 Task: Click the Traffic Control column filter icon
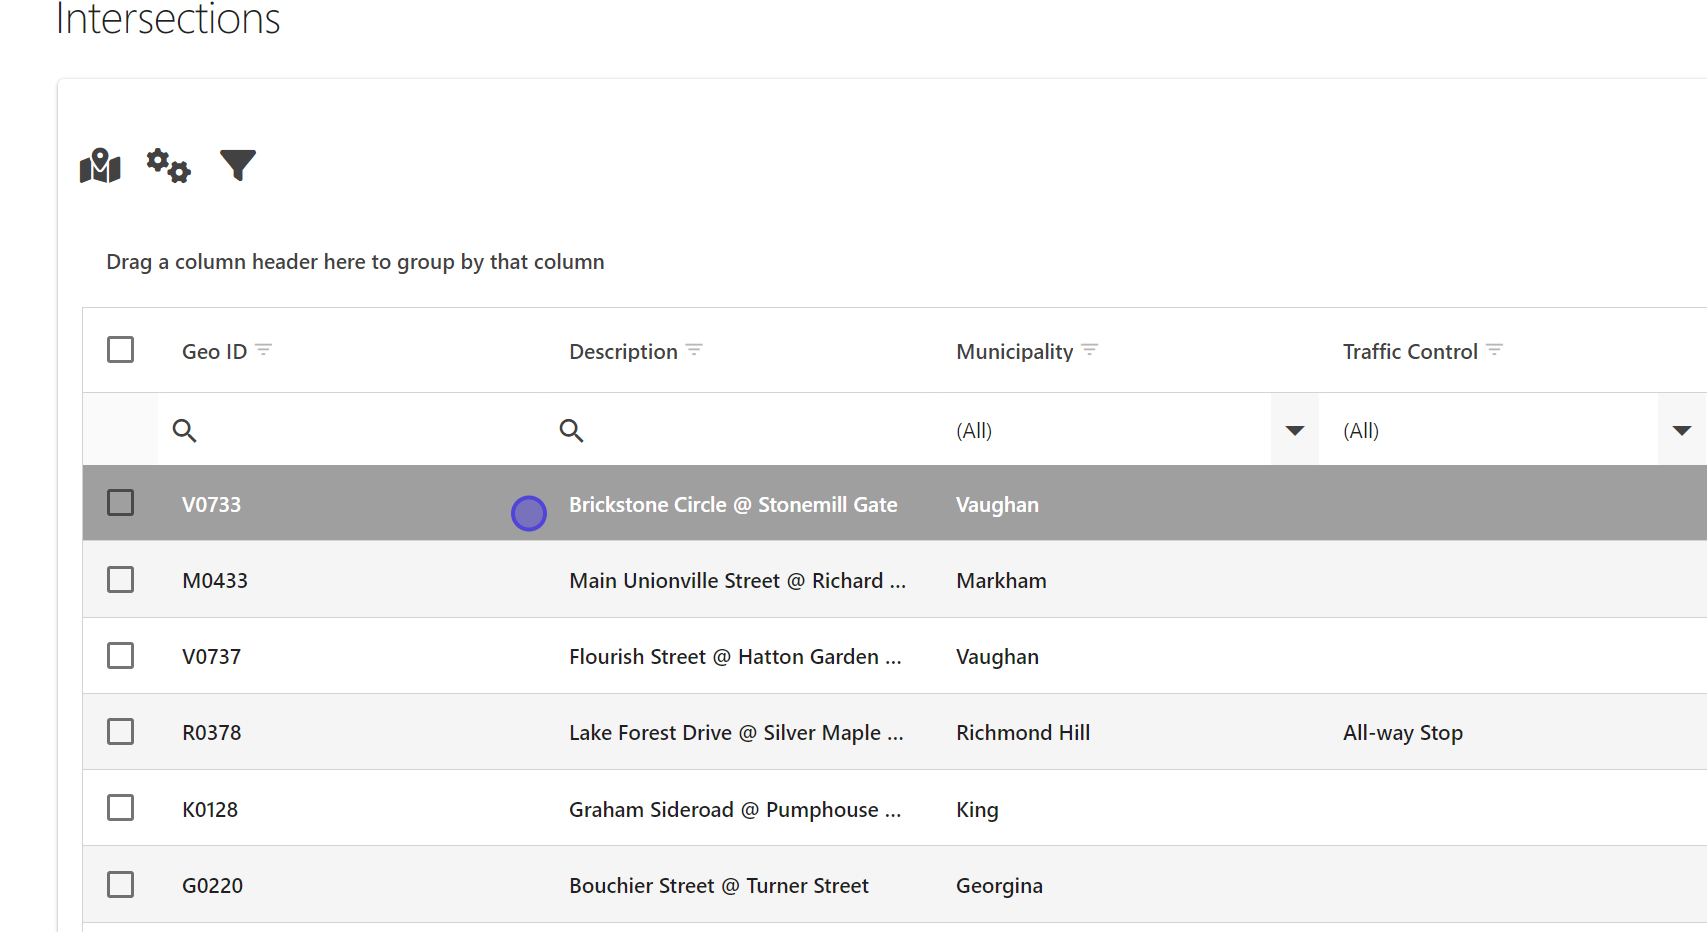(x=1495, y=350)
